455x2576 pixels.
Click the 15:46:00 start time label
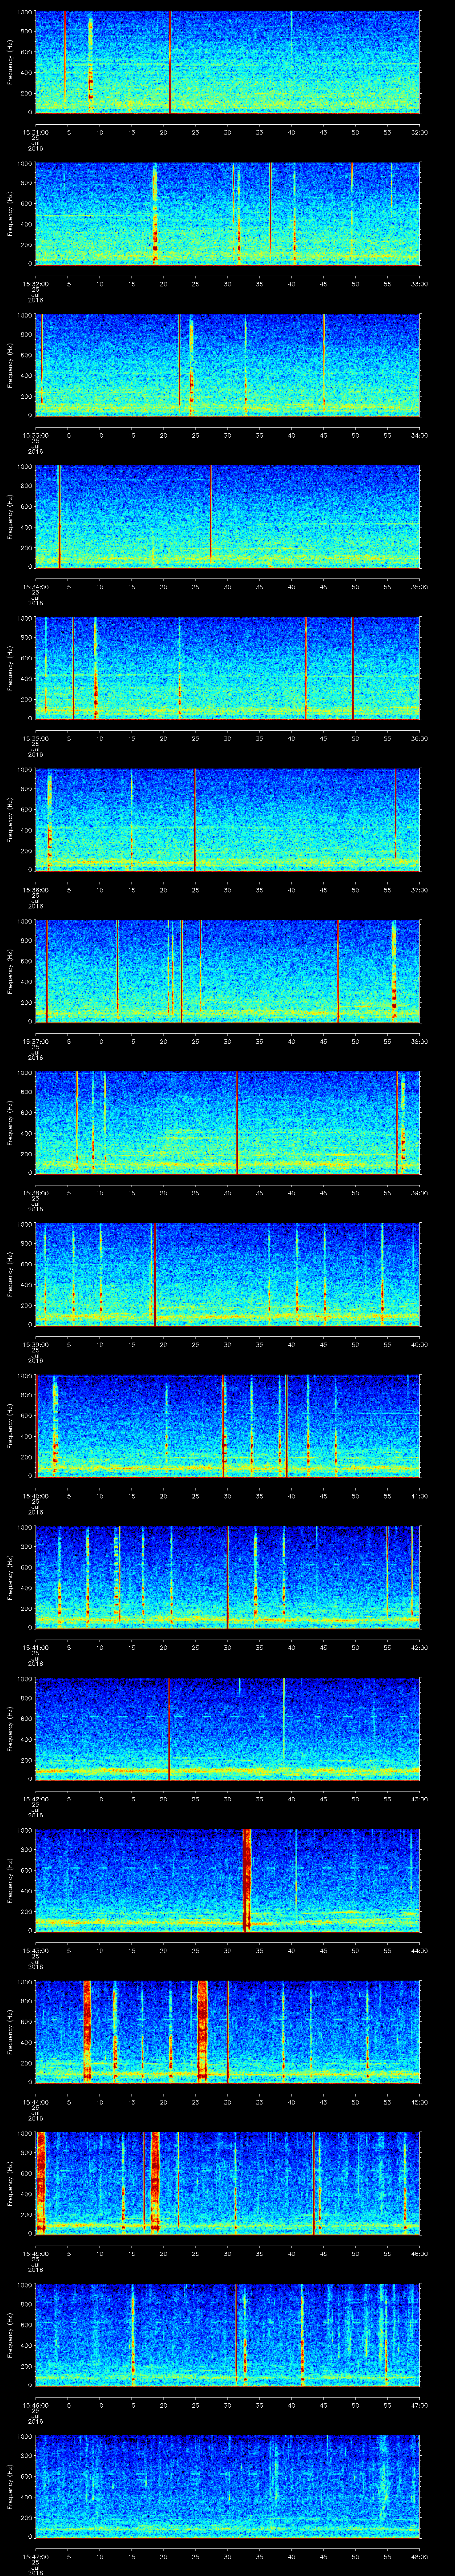click(x=35, y=2404)
